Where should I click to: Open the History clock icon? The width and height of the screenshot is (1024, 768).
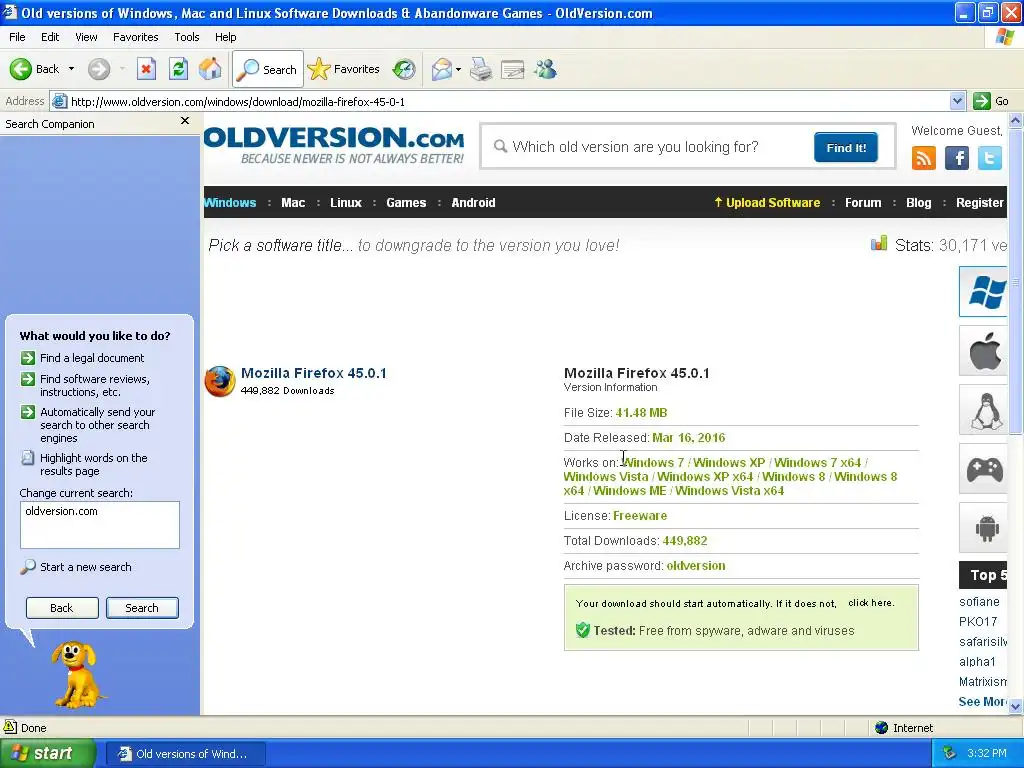pos(404,69)
